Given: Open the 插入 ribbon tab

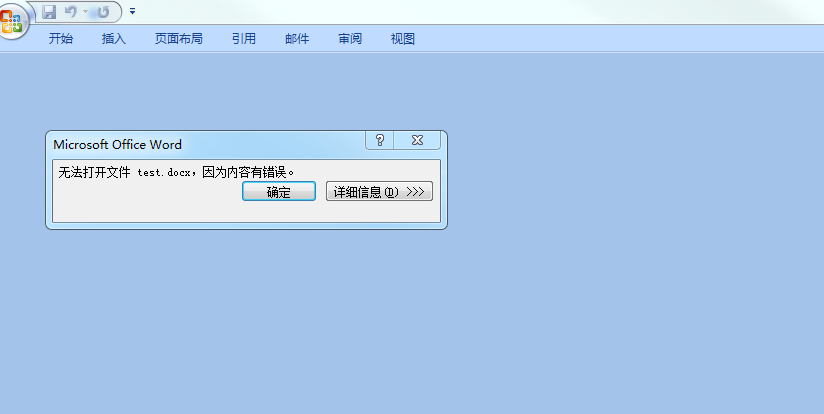Looking at the screenshot, I should tap(114, 38).
